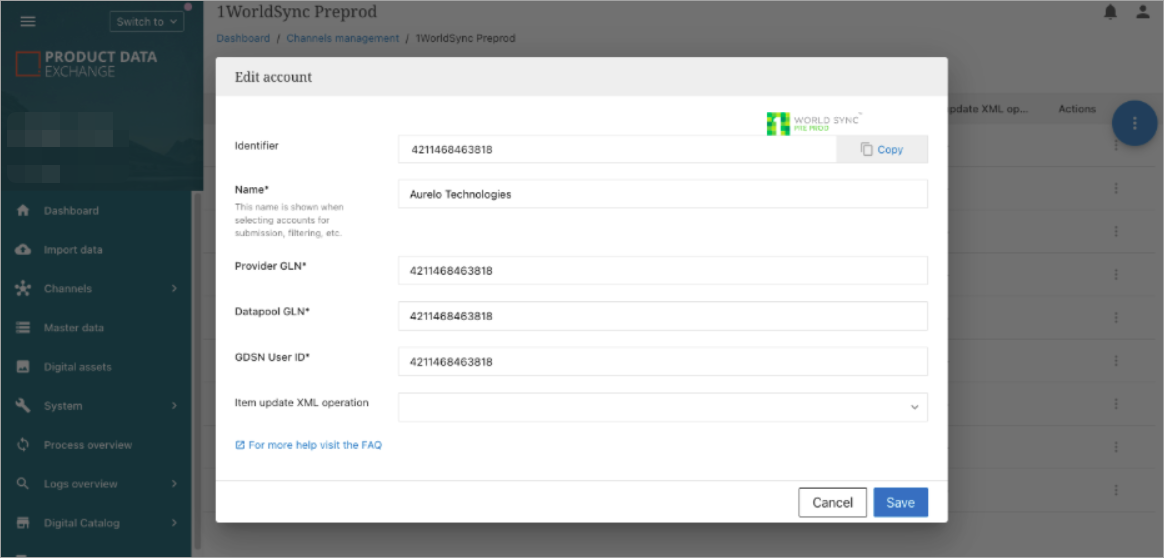Open Digital Catalog in sidebar
1164x558 pixels.
(81, 523)
